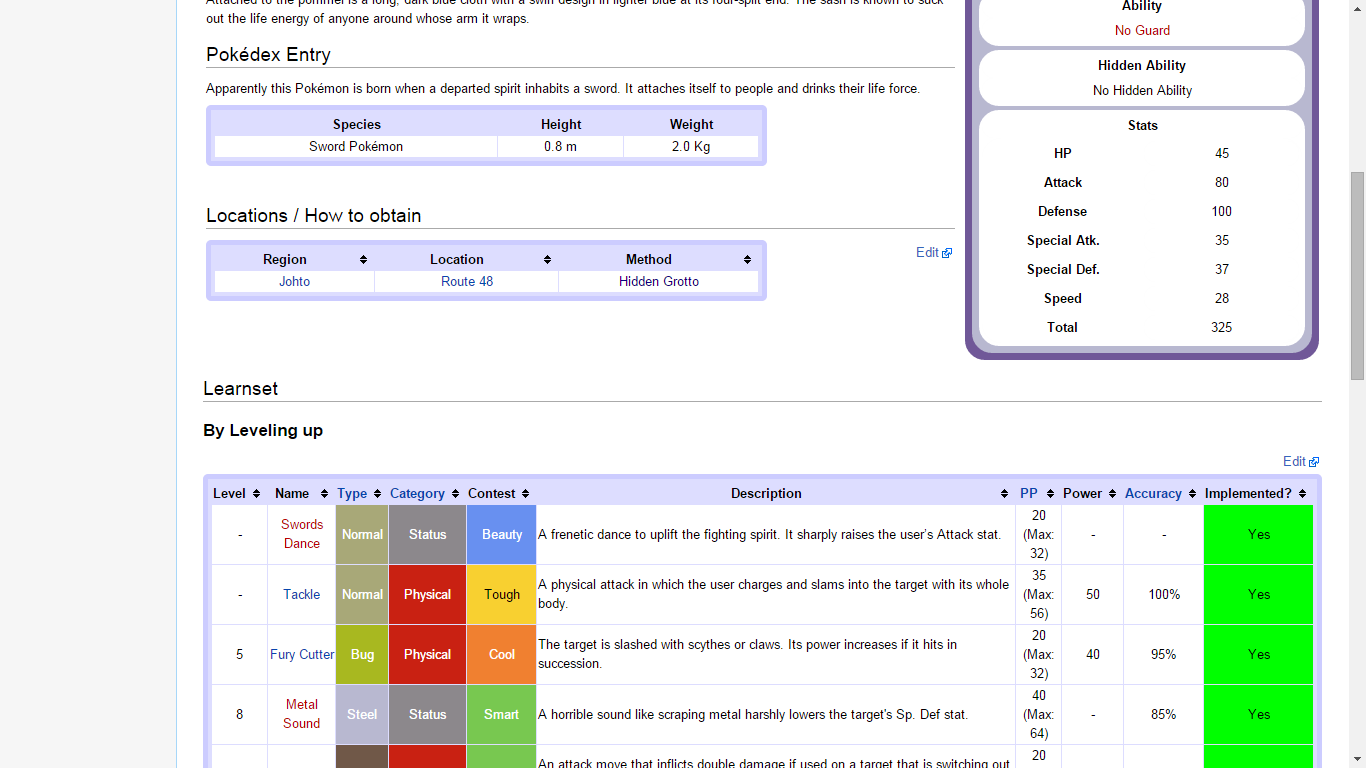The height and width of the screenshot is (768, 1366).
Task: Click the 0.8 m height value
Action: coord(560,147)
